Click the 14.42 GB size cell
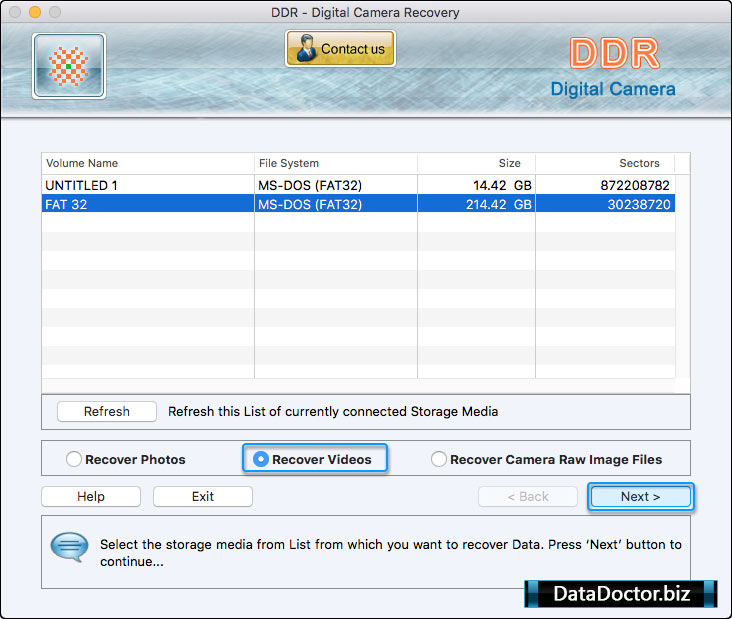732x619 pixels. coord(502,185)
